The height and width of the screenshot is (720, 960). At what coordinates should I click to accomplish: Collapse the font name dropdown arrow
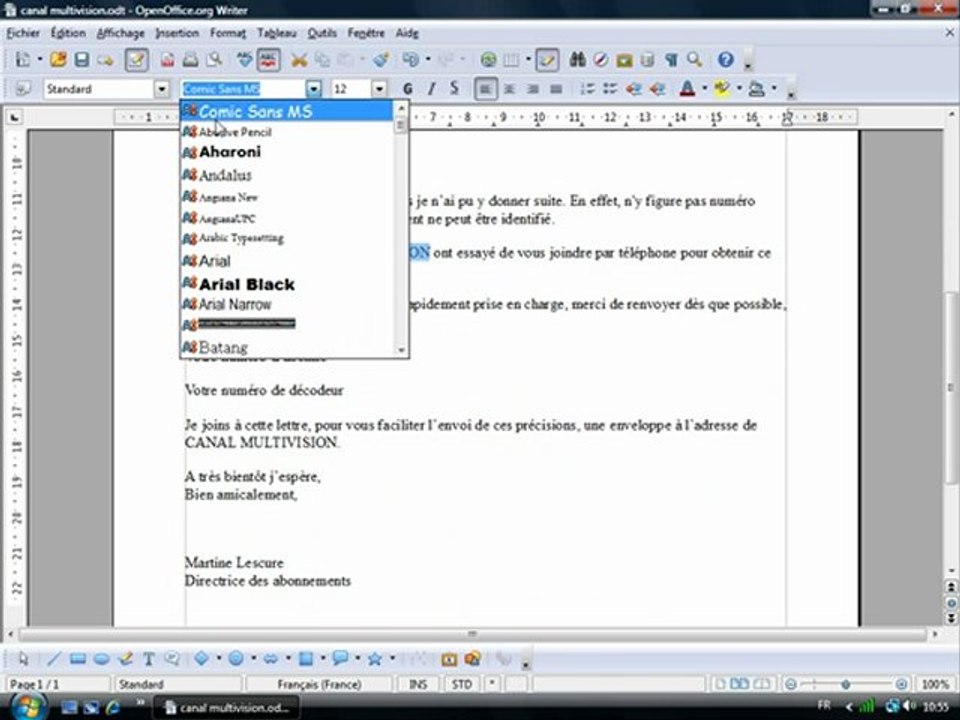[314, 89]
